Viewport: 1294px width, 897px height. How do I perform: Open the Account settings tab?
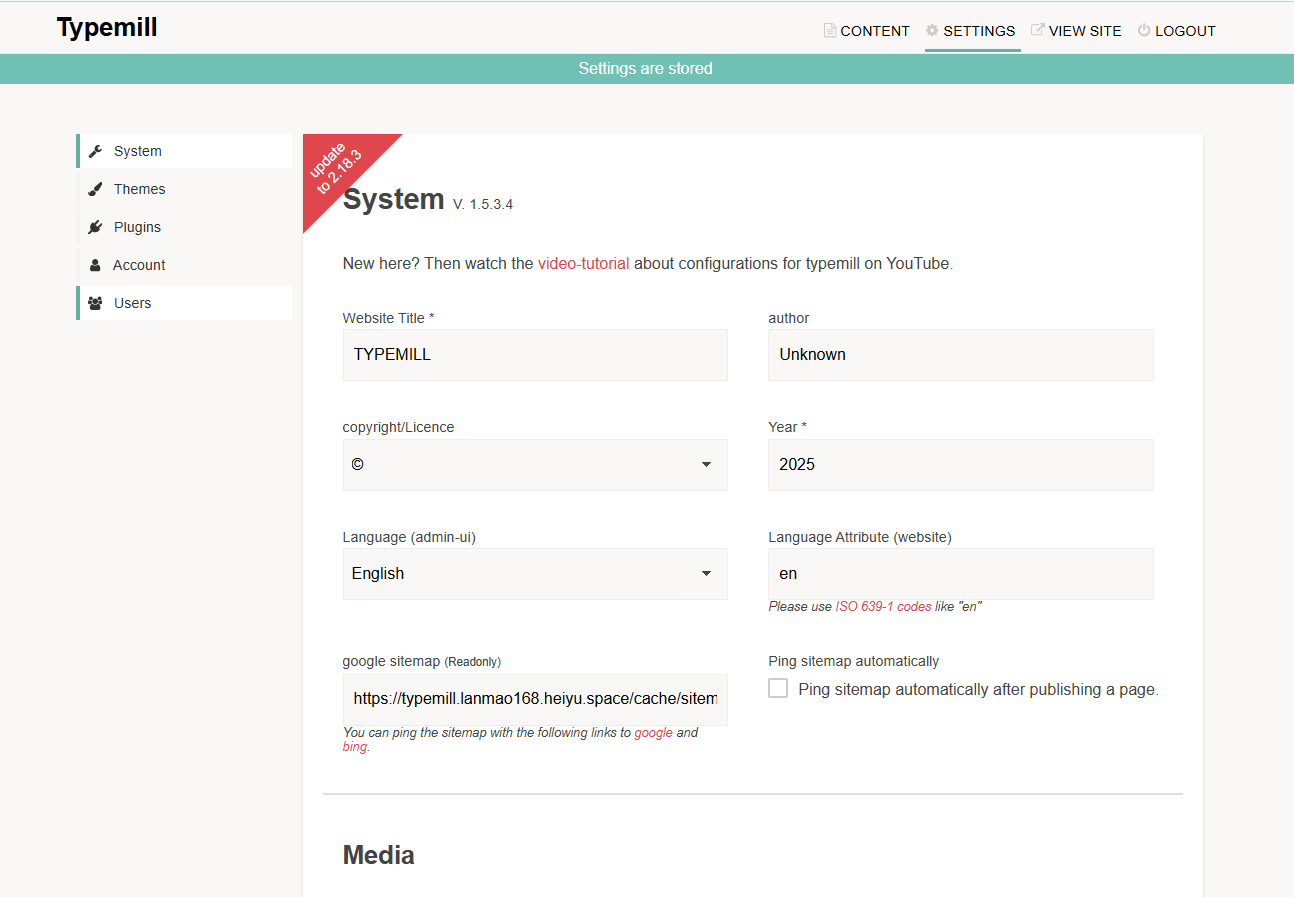tap(184, 265)
